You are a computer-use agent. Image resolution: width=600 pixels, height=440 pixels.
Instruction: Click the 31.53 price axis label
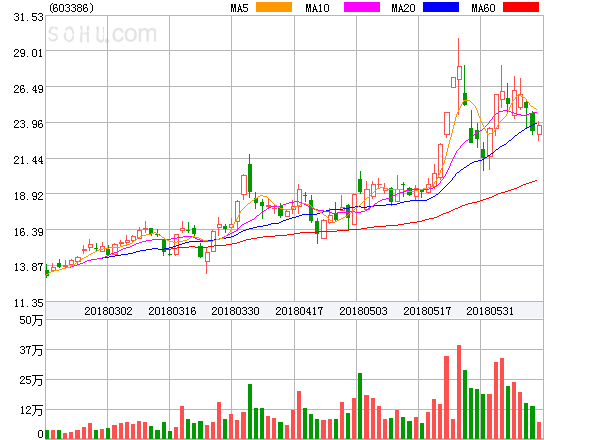click(28, 17)
